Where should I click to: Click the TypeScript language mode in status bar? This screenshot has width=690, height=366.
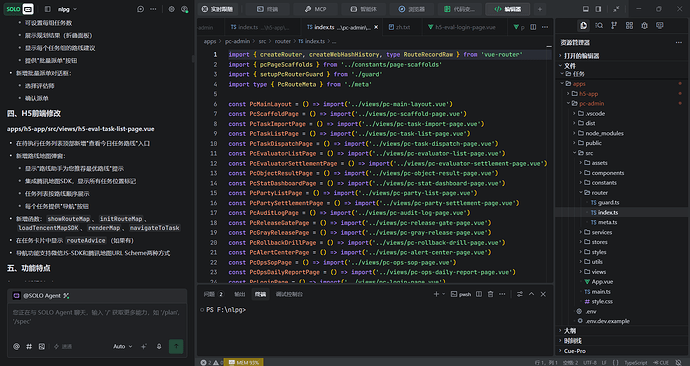(x=636, y=362)
